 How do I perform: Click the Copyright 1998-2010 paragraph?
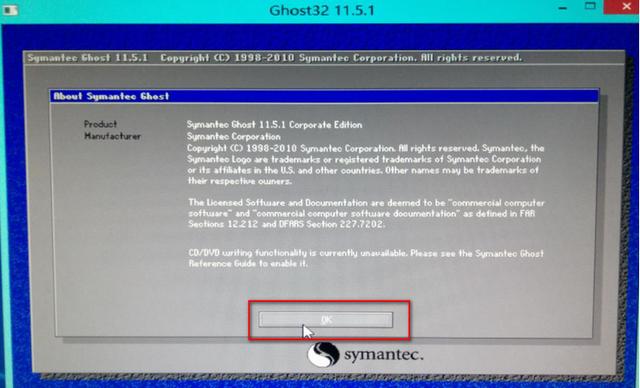[x=365, y=165]
